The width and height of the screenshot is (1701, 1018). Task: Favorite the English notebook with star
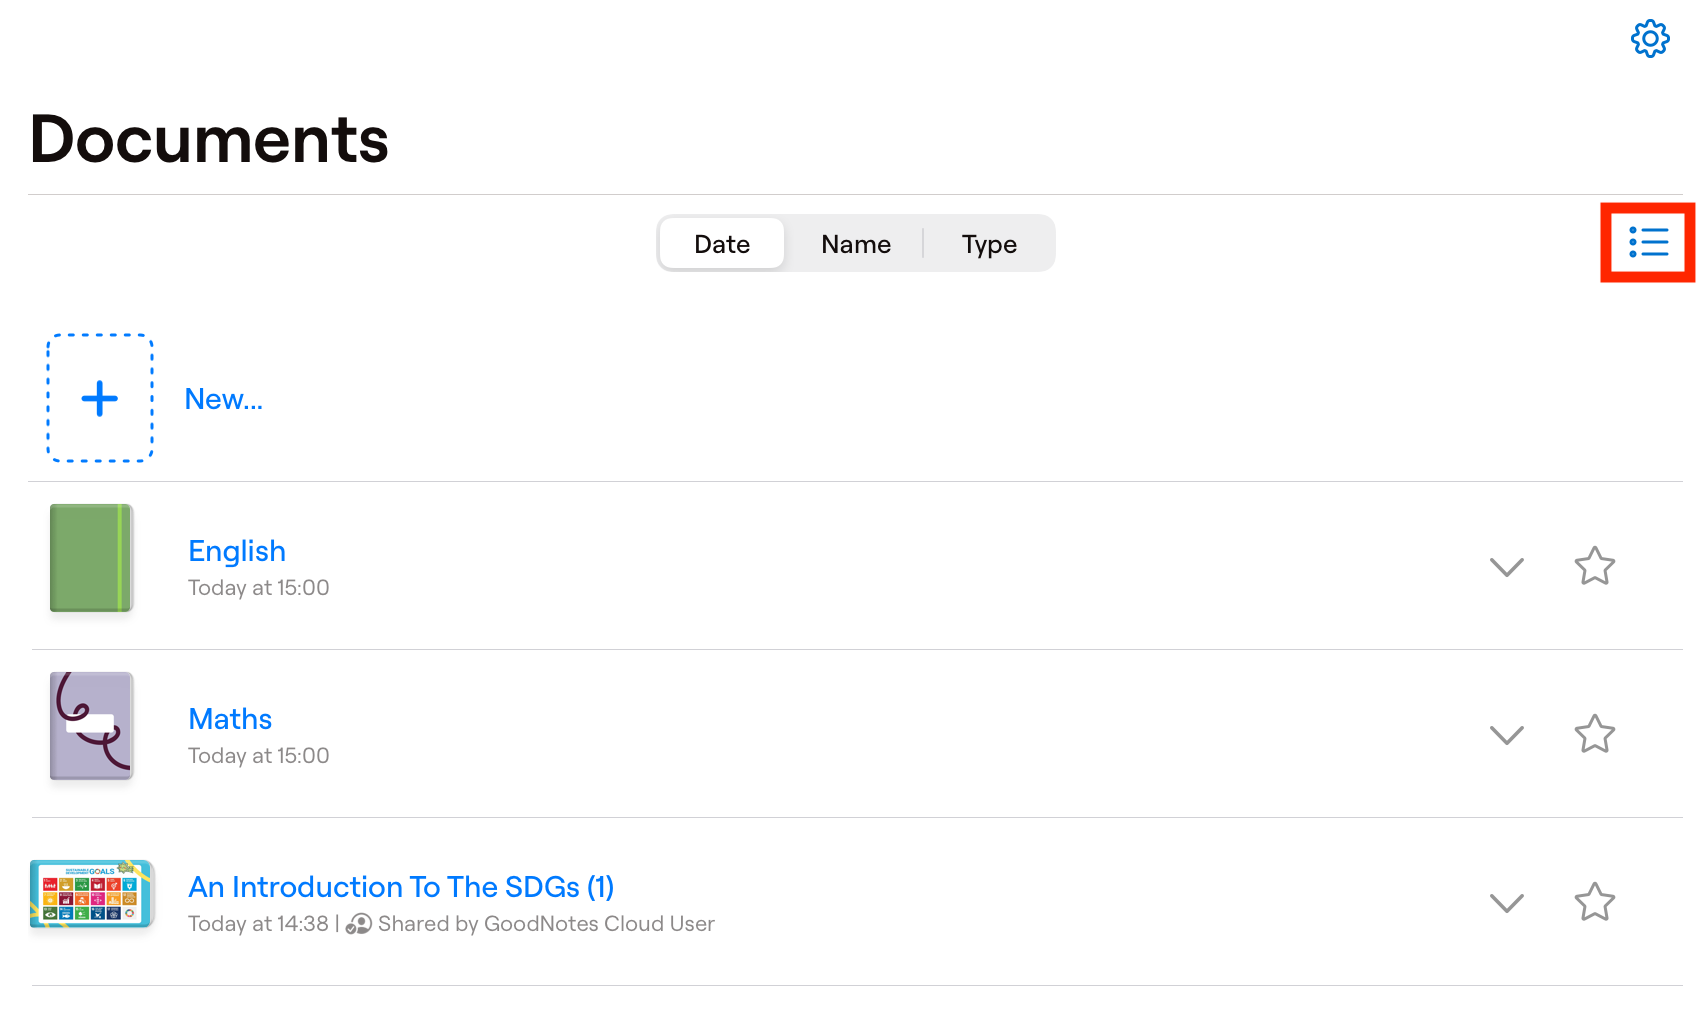coord(1594,566)
